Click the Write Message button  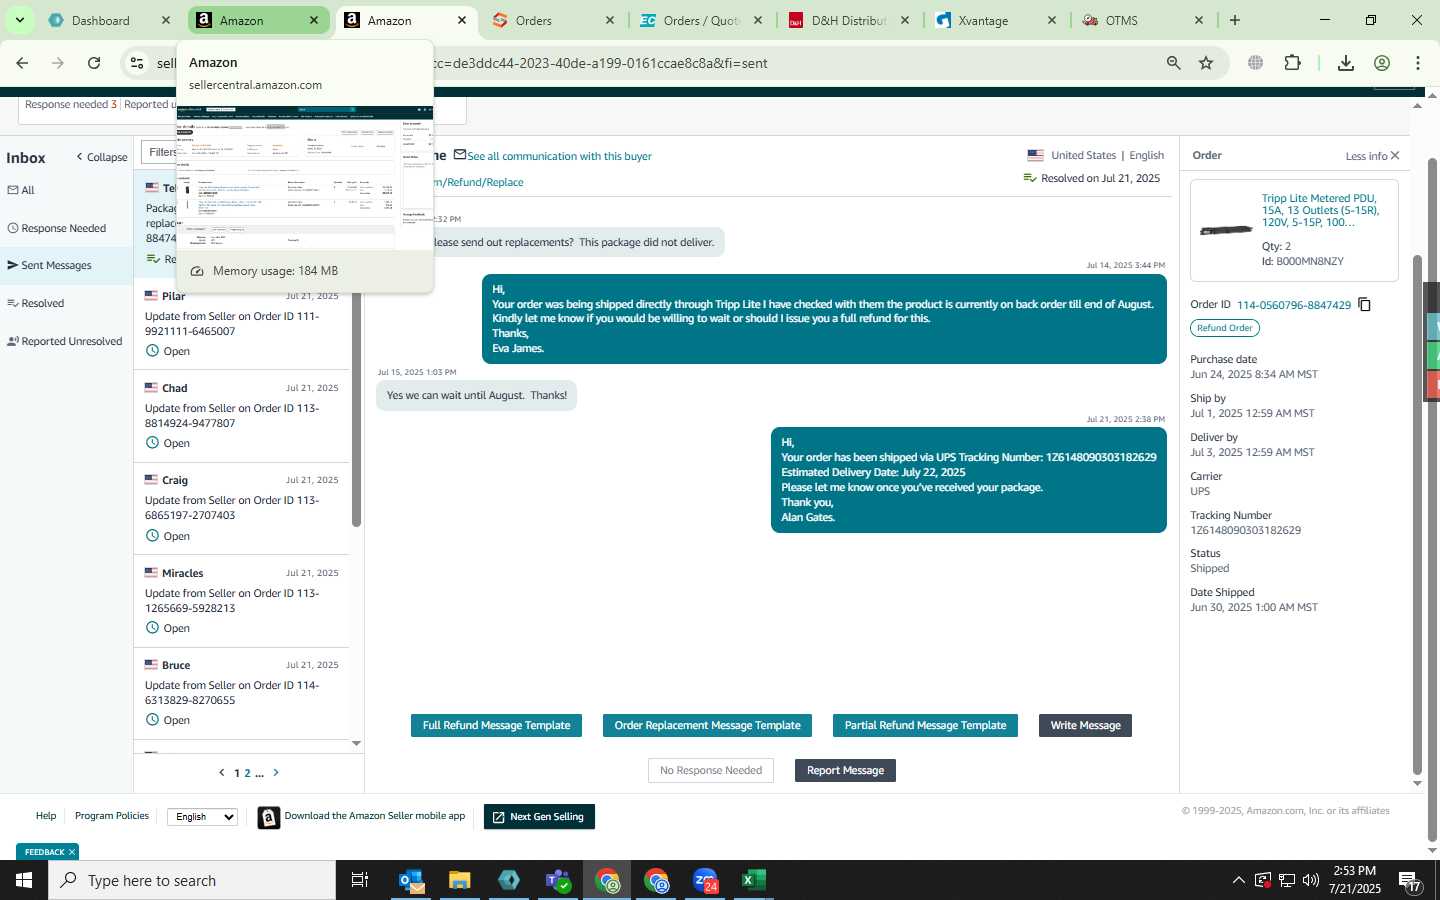pyautogui.click(x=1085, y=725)
